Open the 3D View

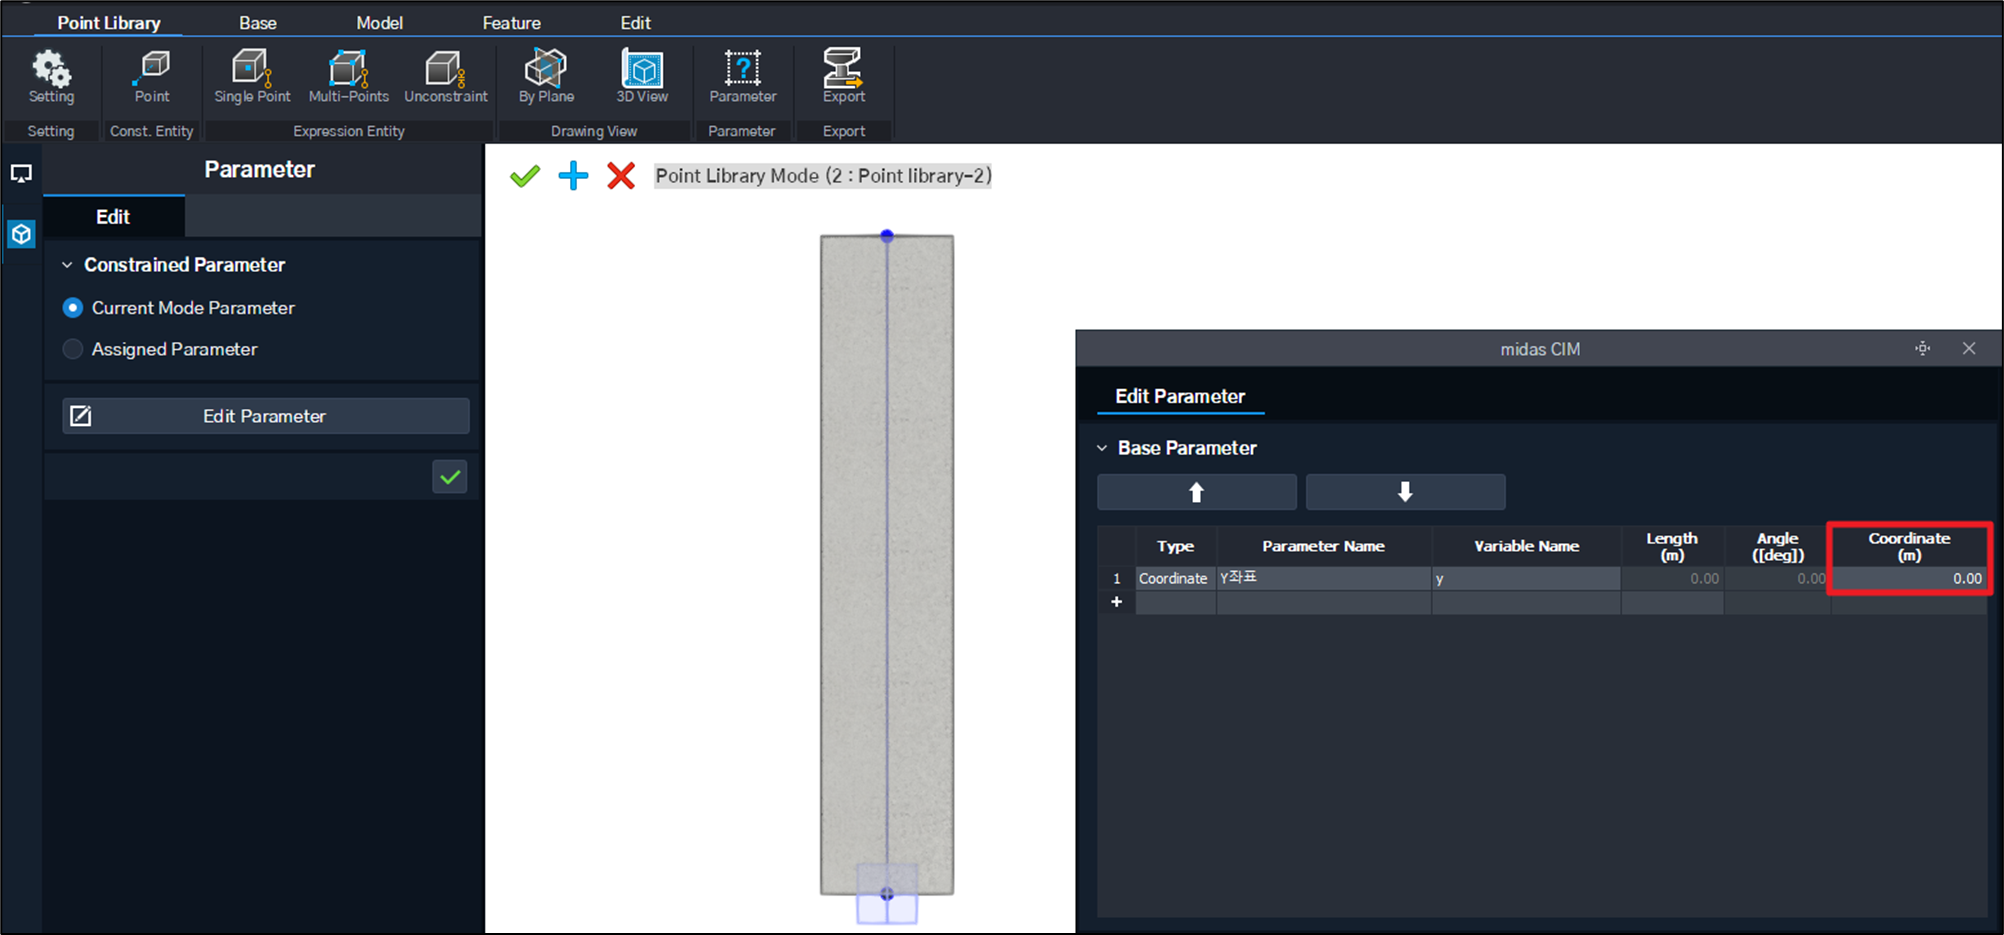point(641,75)
